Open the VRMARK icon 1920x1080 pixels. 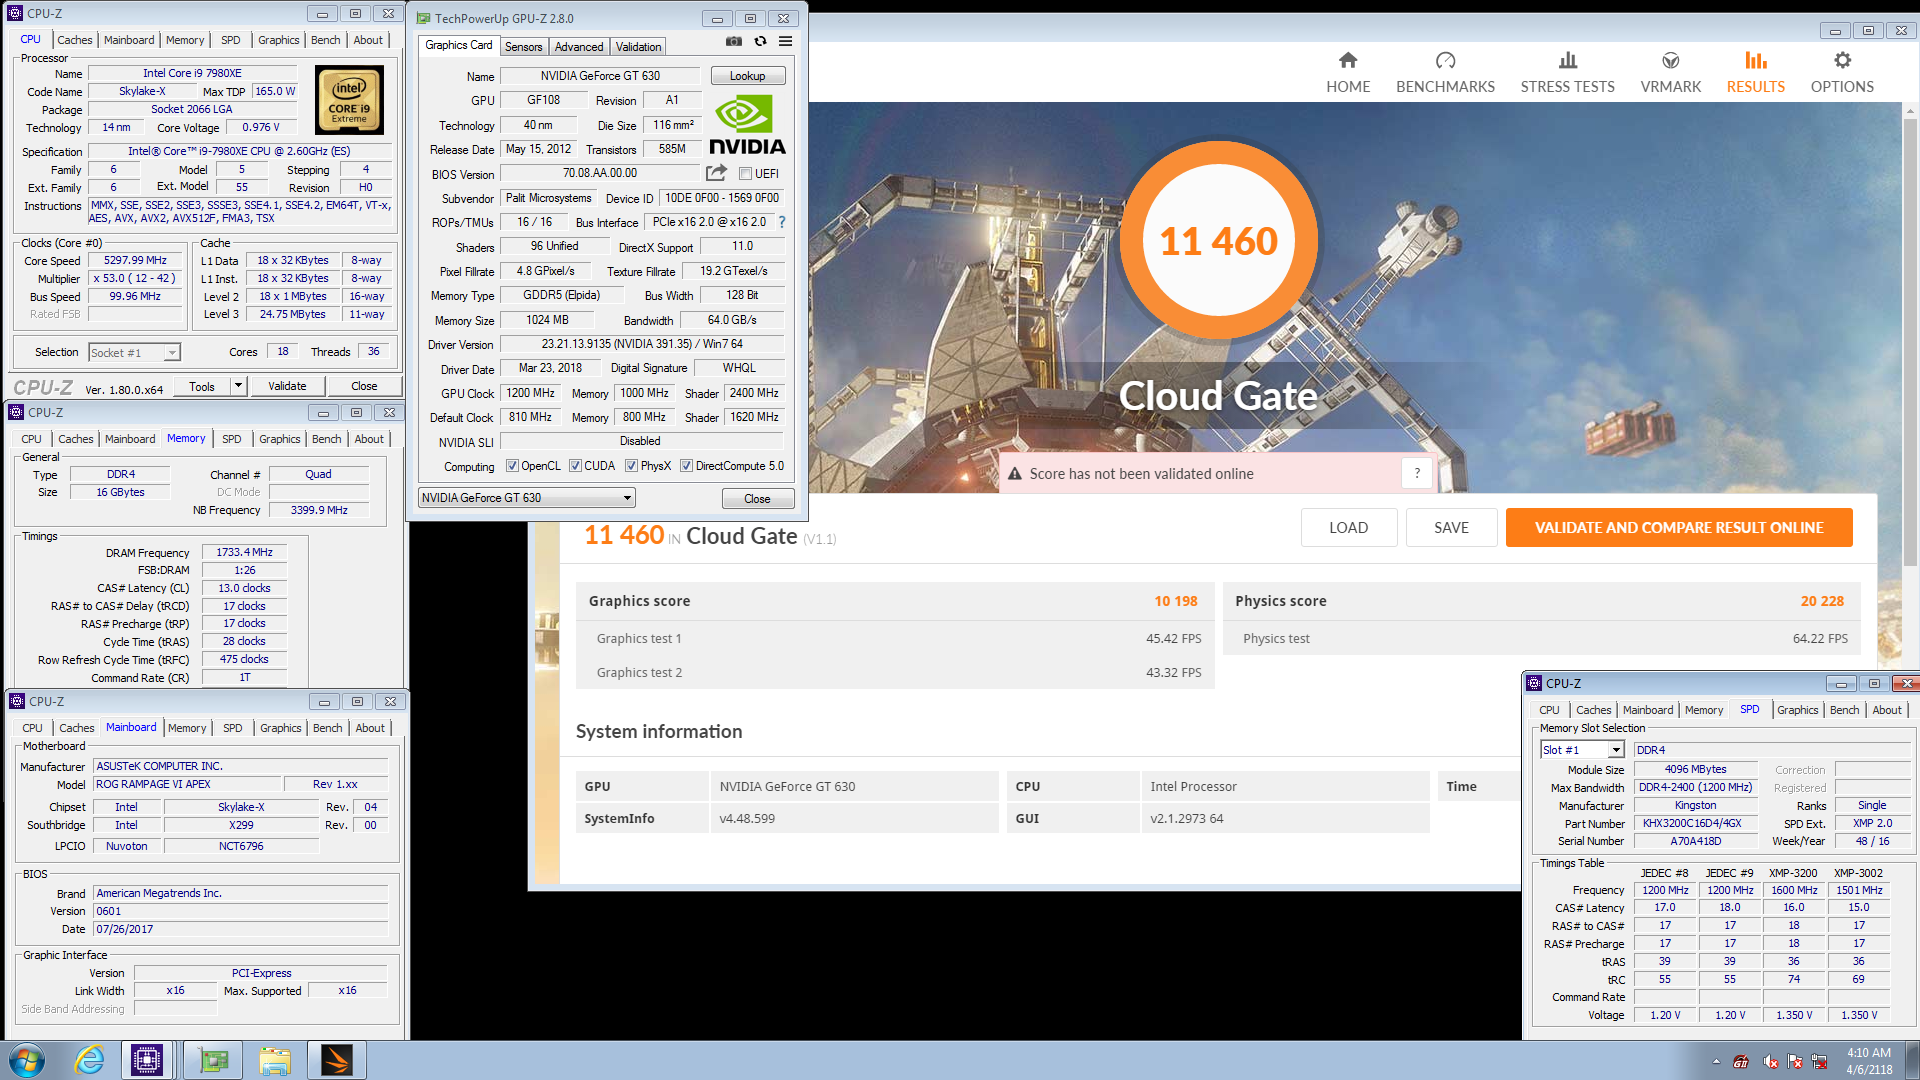click(1670, 61)
